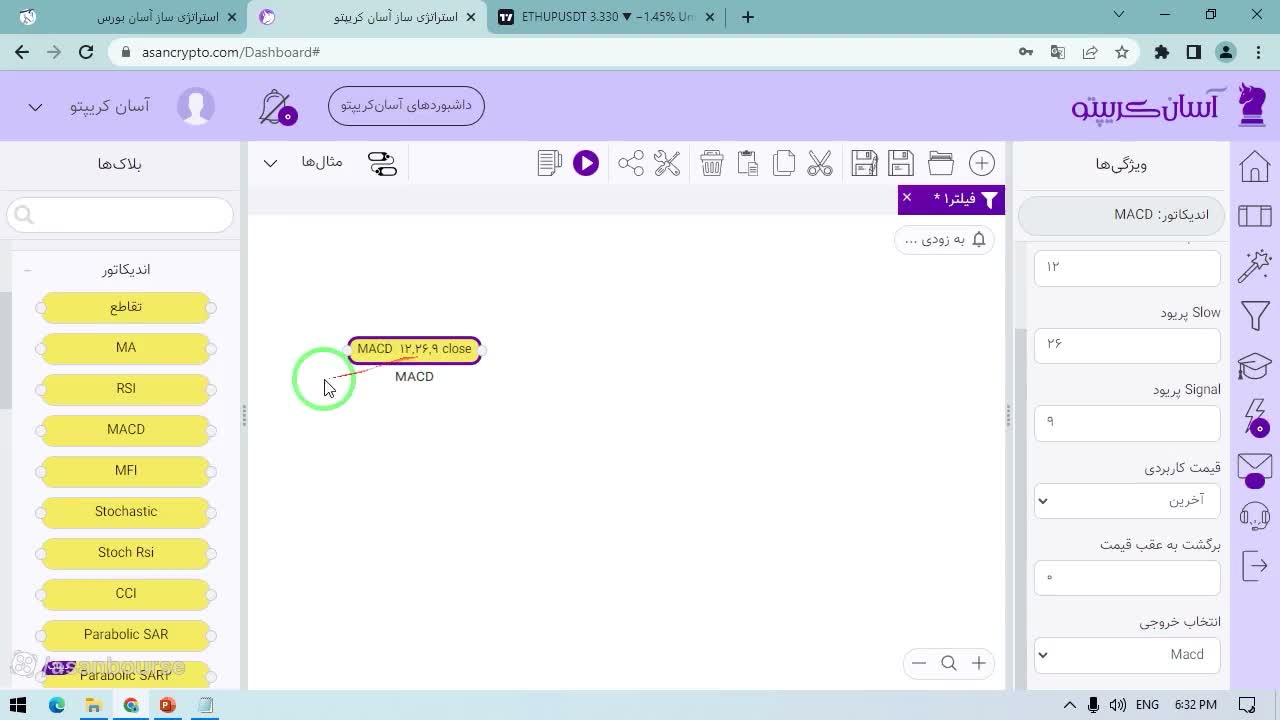Click the funnel filter icon in right sidebar

1255,316
